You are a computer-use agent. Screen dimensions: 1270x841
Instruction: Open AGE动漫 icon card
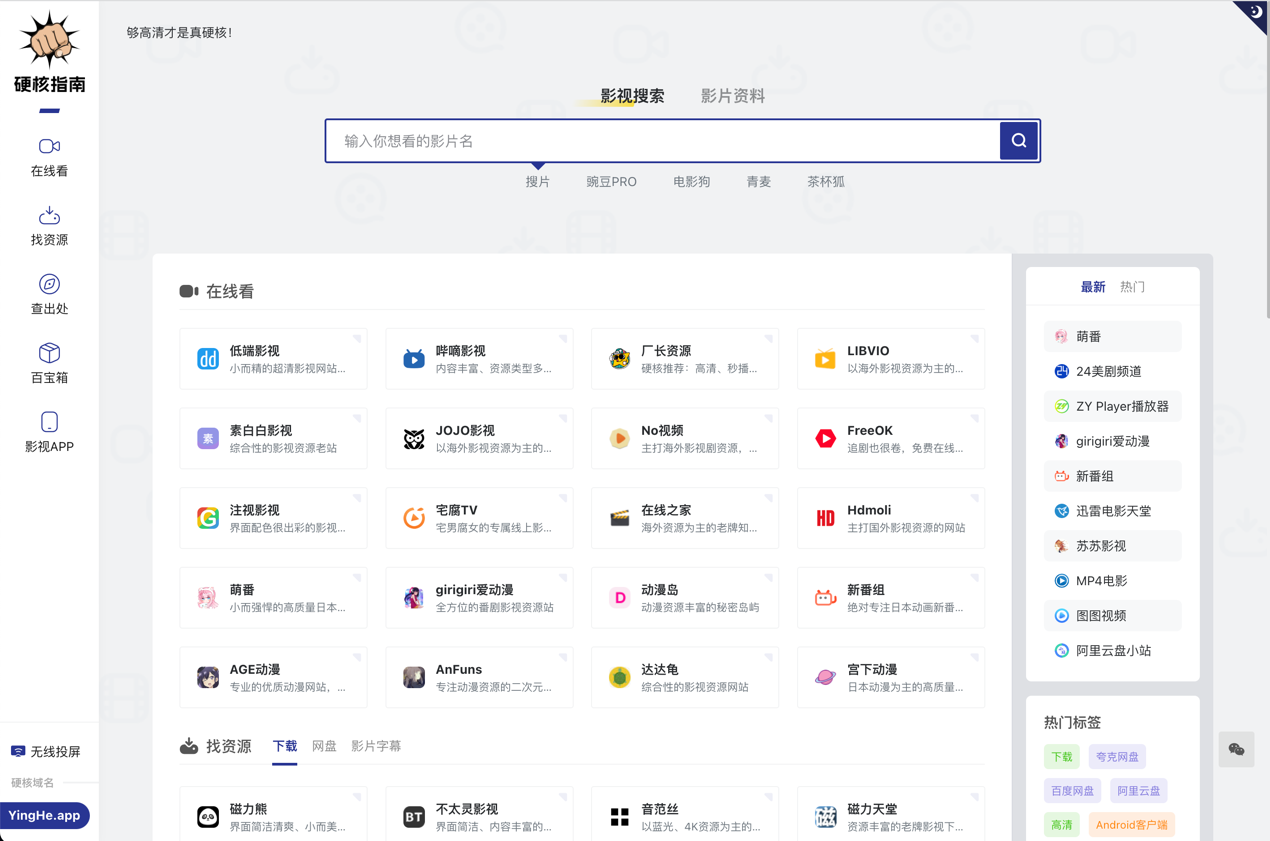pos(273,677)
